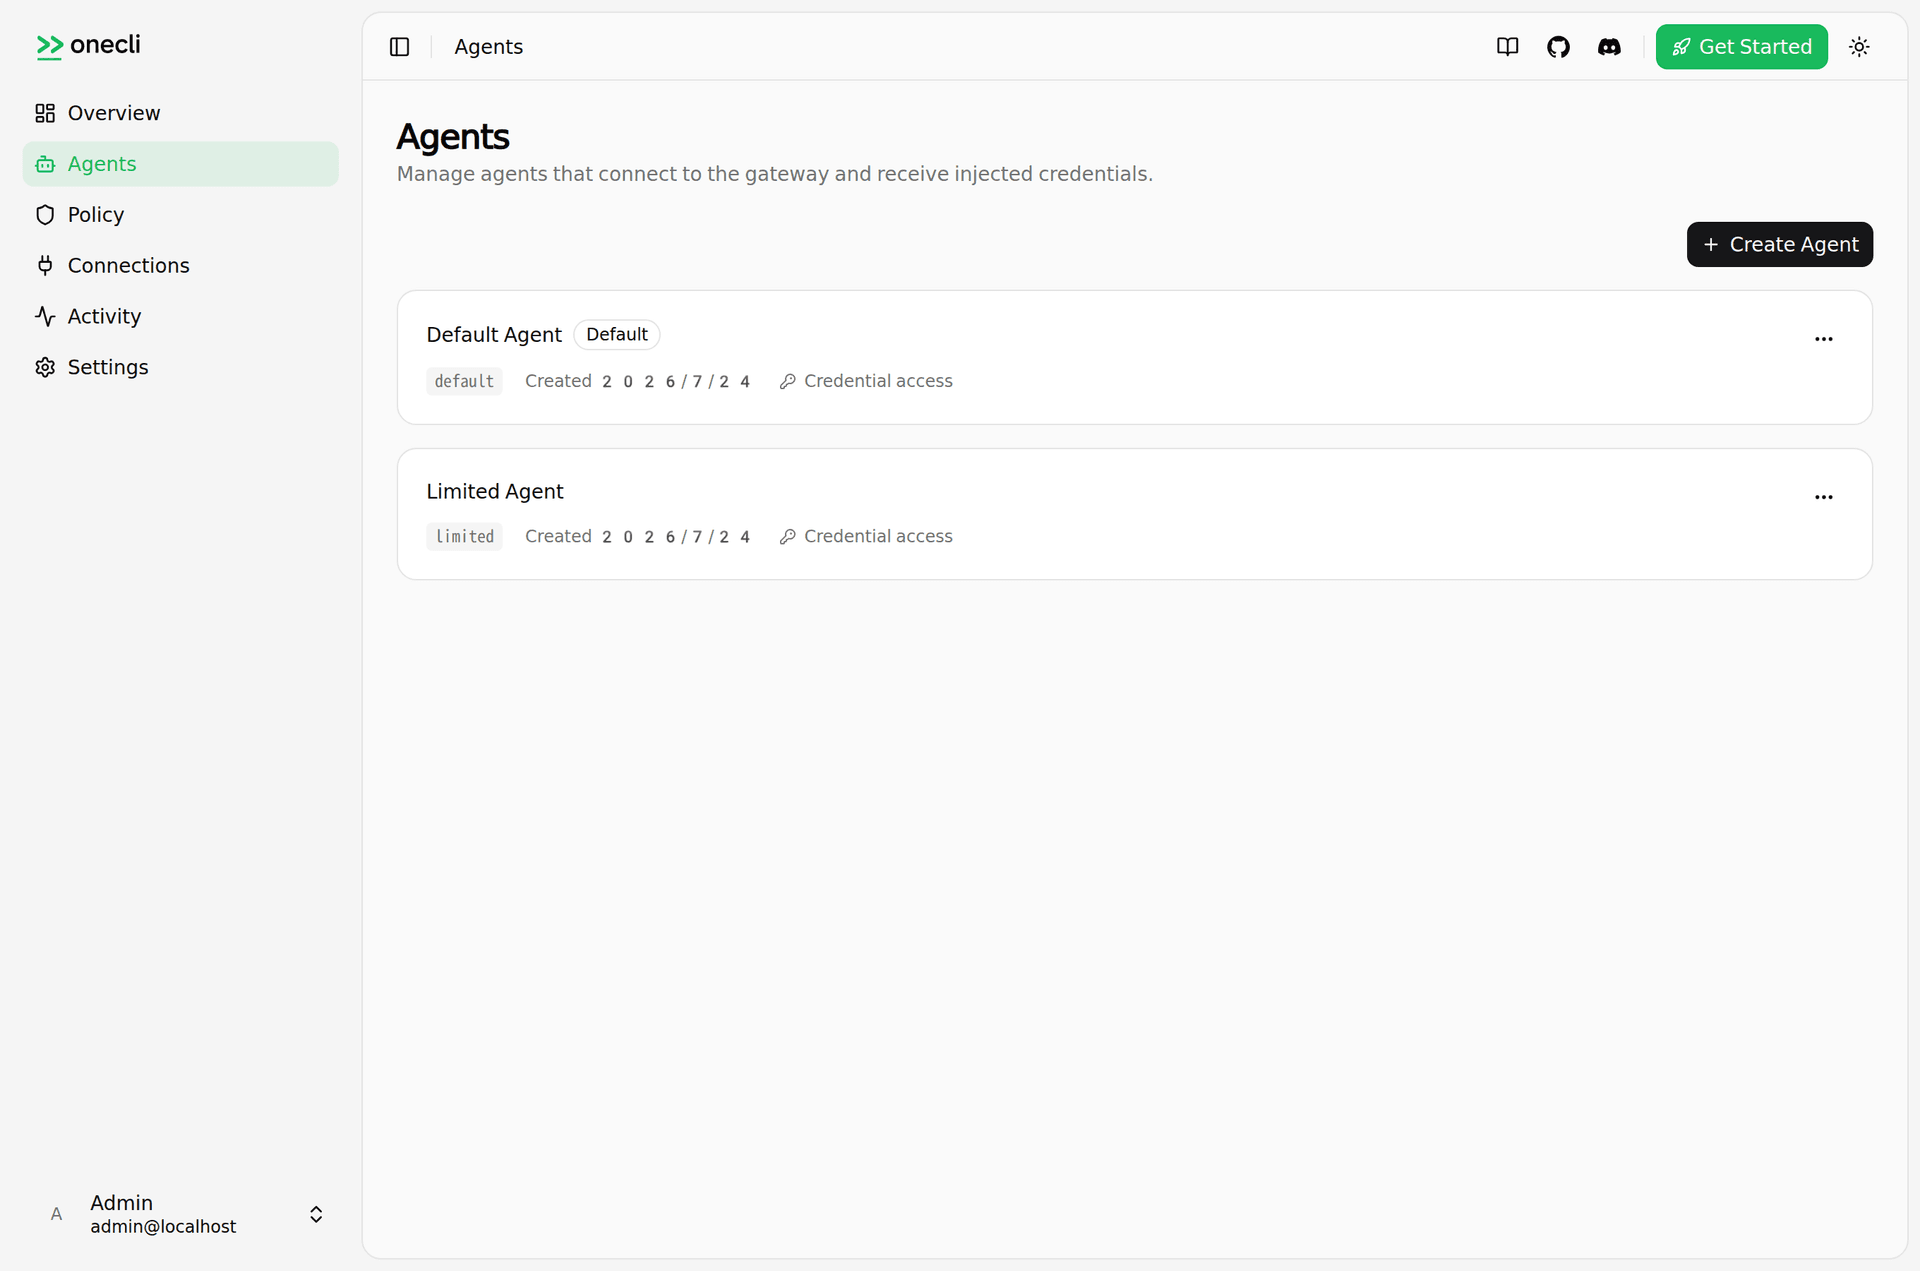The height and width of the screenshot is (1271, 1920).
Task: Toggle light/dark theme sun icon
Action: (x=1859, y=47)
